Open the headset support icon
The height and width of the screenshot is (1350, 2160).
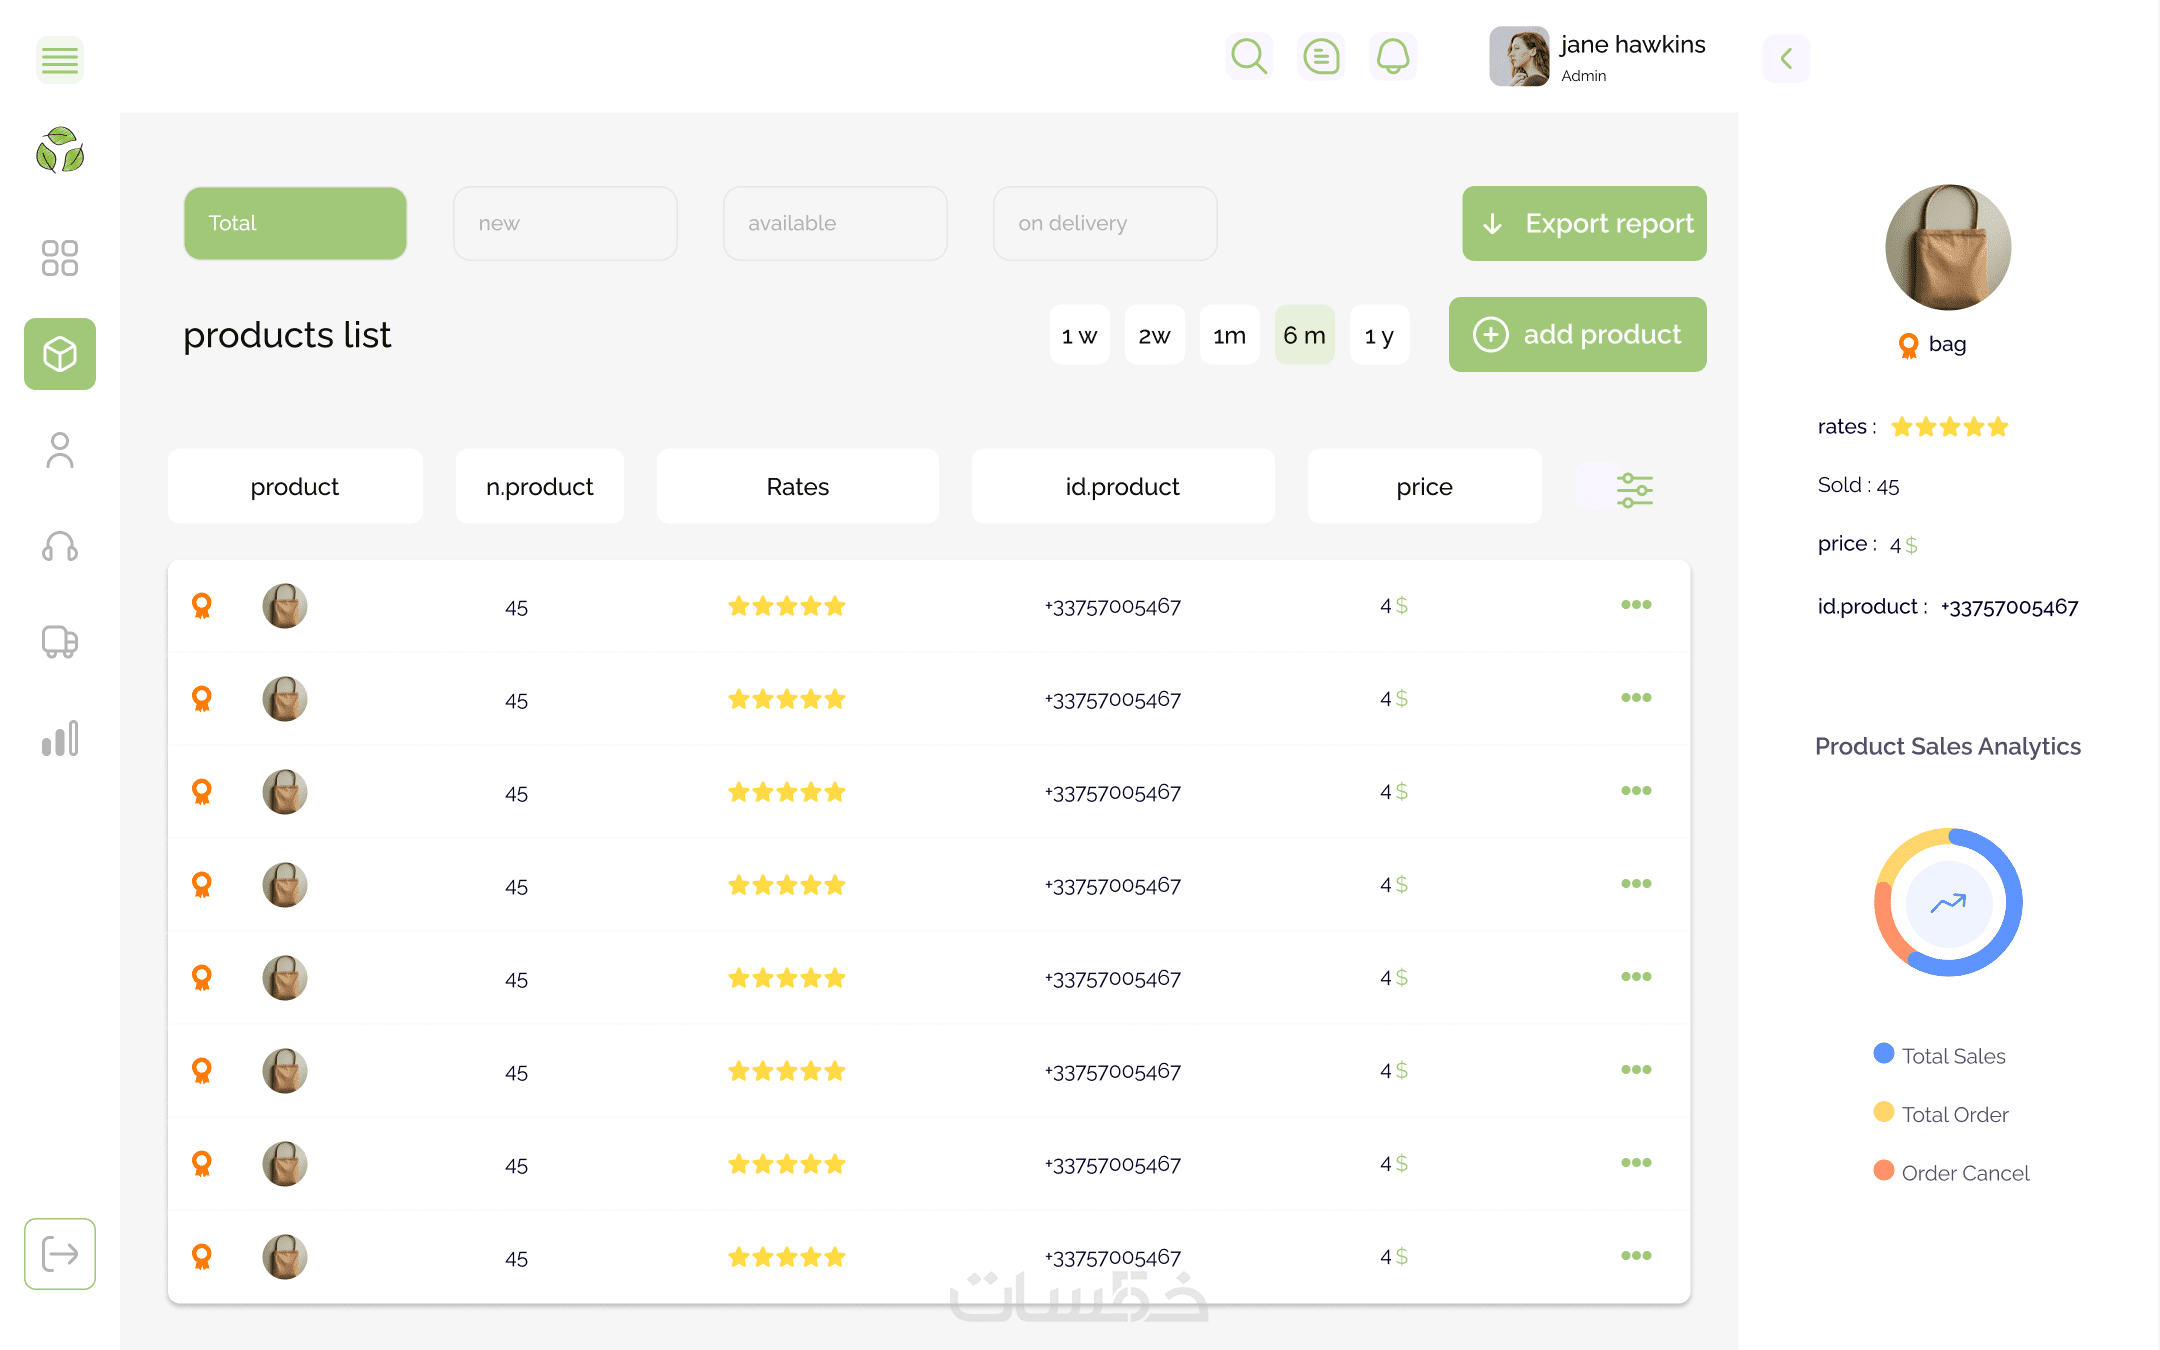tap(60, 546)
